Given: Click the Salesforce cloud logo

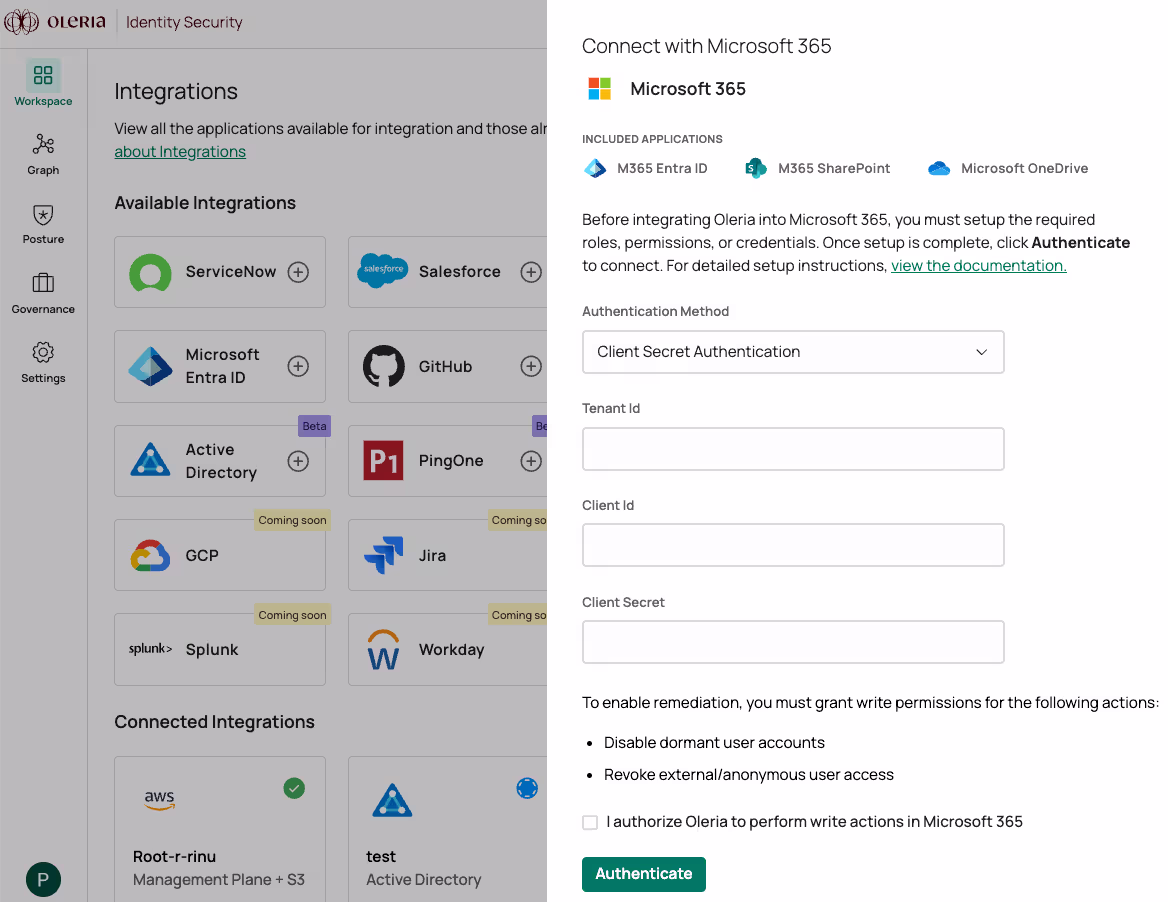Looking at the screenshot, I should [x=383, y=270].
